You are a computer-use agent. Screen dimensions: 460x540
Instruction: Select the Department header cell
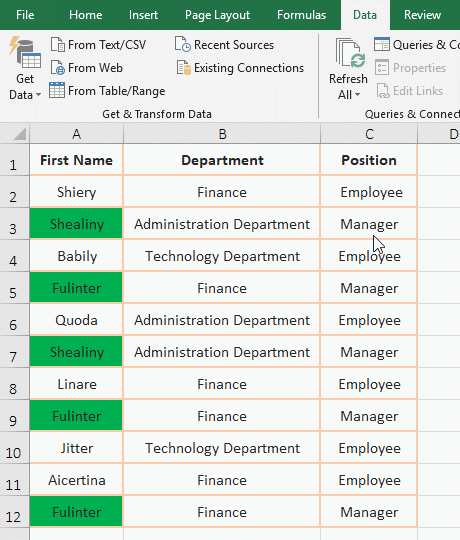[222, 160]
